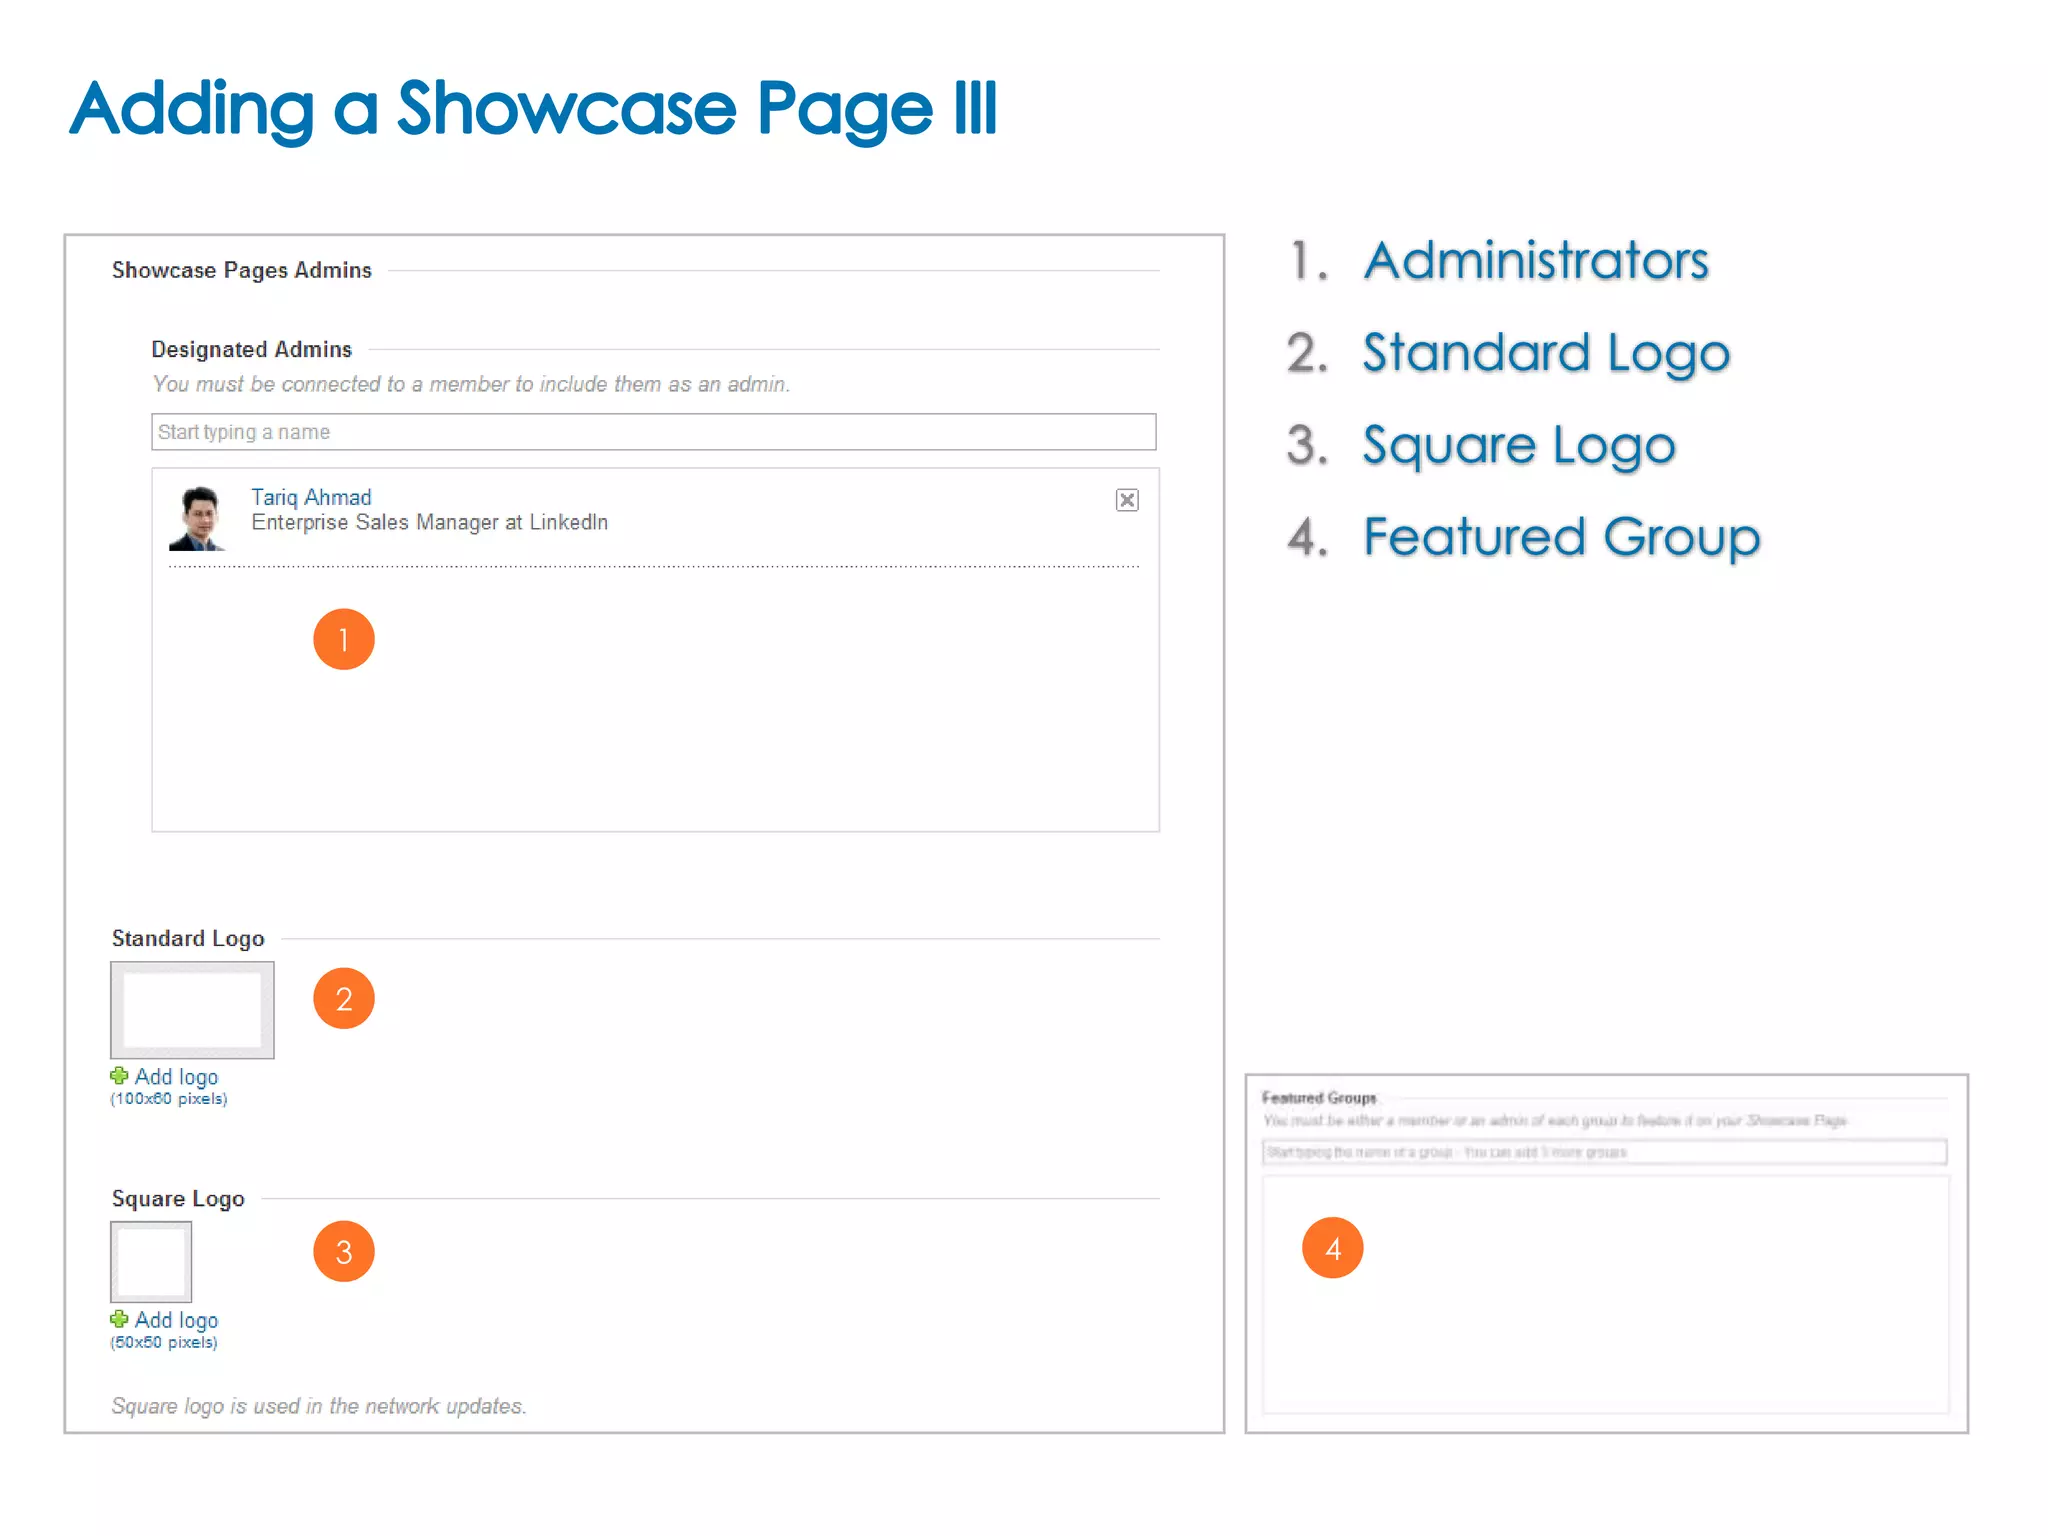The width and height of the screenshot is (2048, 1536).
Task: Click Tariq Ahmad's profile photo
Action: 199,518
